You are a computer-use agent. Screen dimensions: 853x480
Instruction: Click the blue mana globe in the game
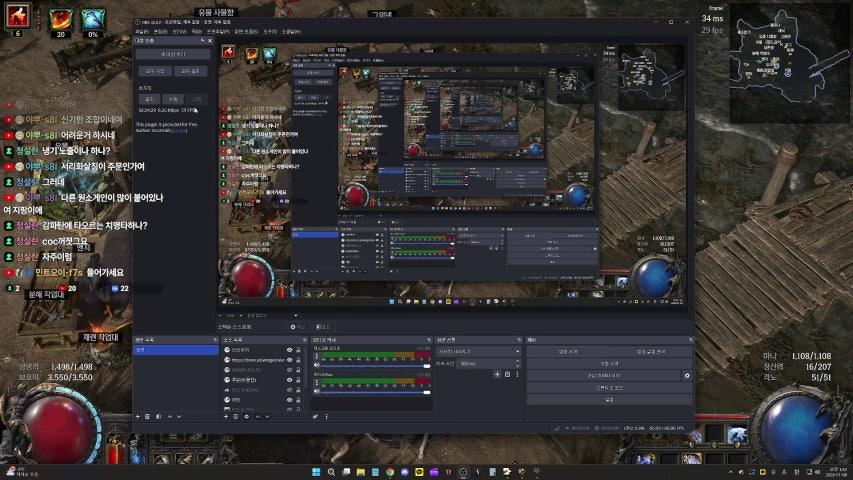point(795,428)
